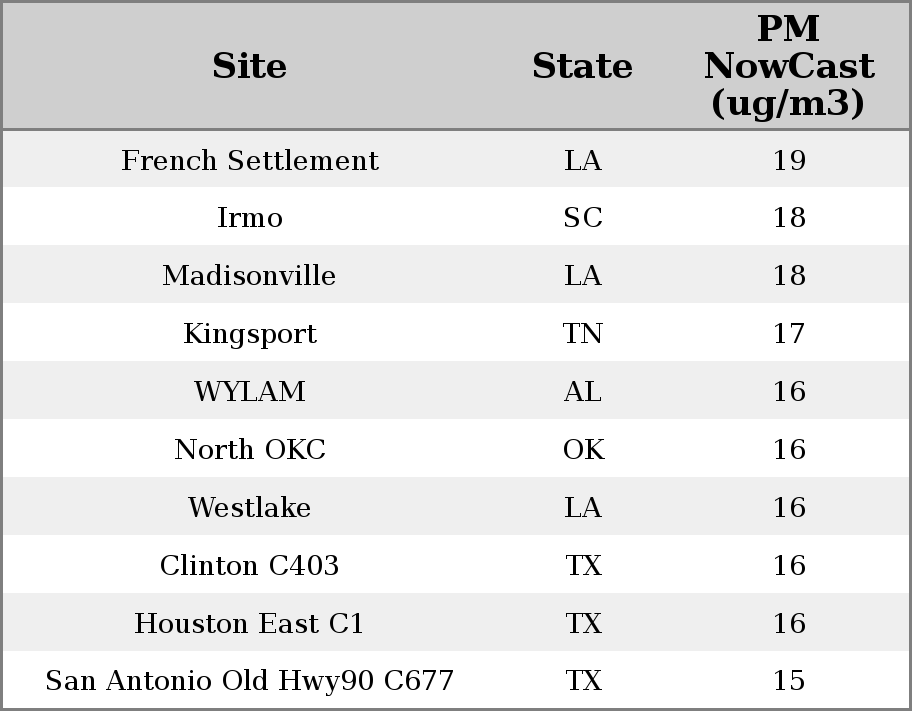Click the NowCast value 19
The height and width of the screenshot is (711, 912).
789,160
